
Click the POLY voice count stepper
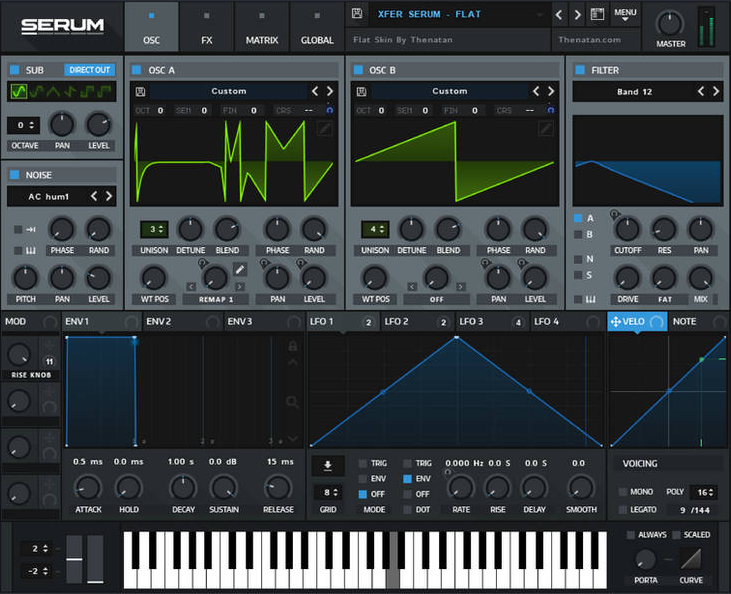point(705,492)
